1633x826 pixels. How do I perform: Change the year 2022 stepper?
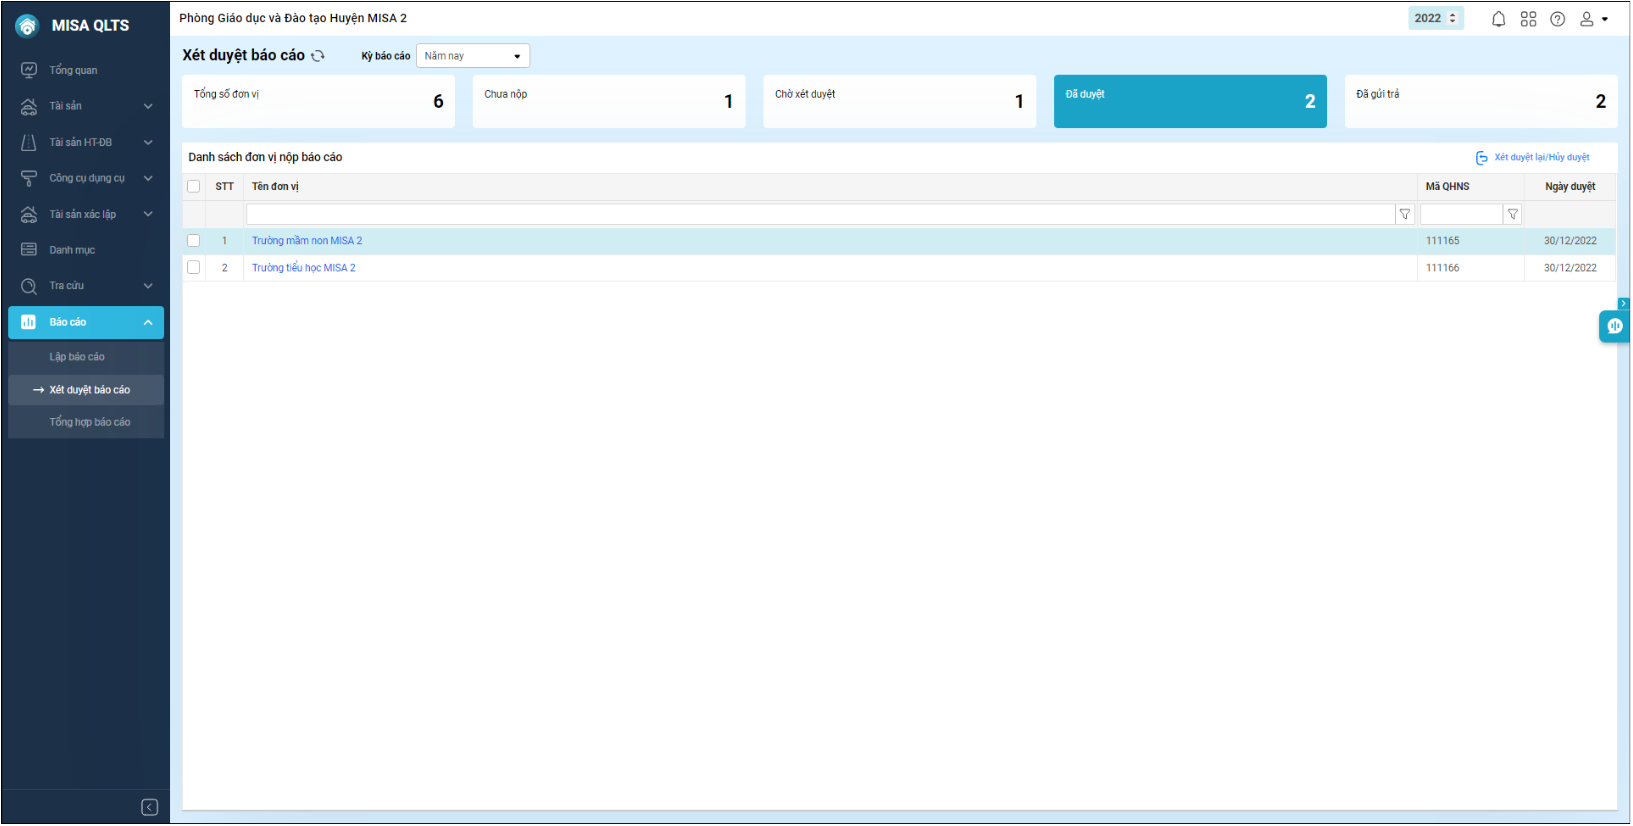pos(1453,18)
